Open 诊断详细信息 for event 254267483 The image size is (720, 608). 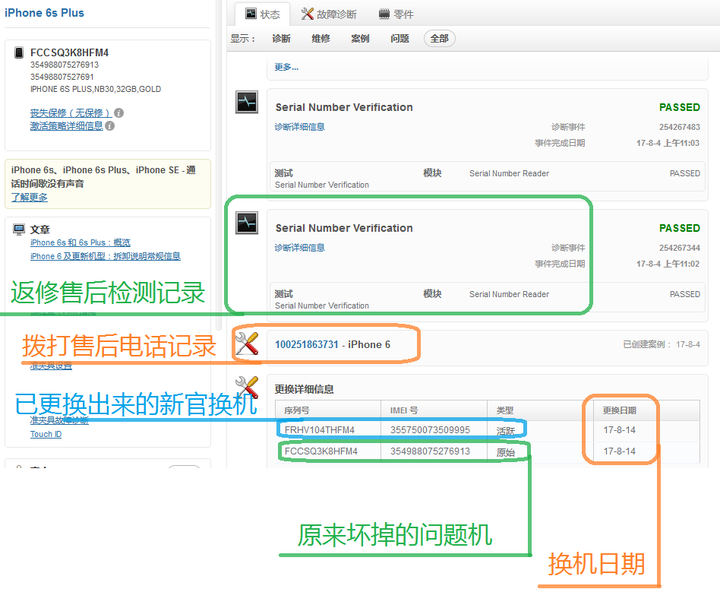(299, 127)
